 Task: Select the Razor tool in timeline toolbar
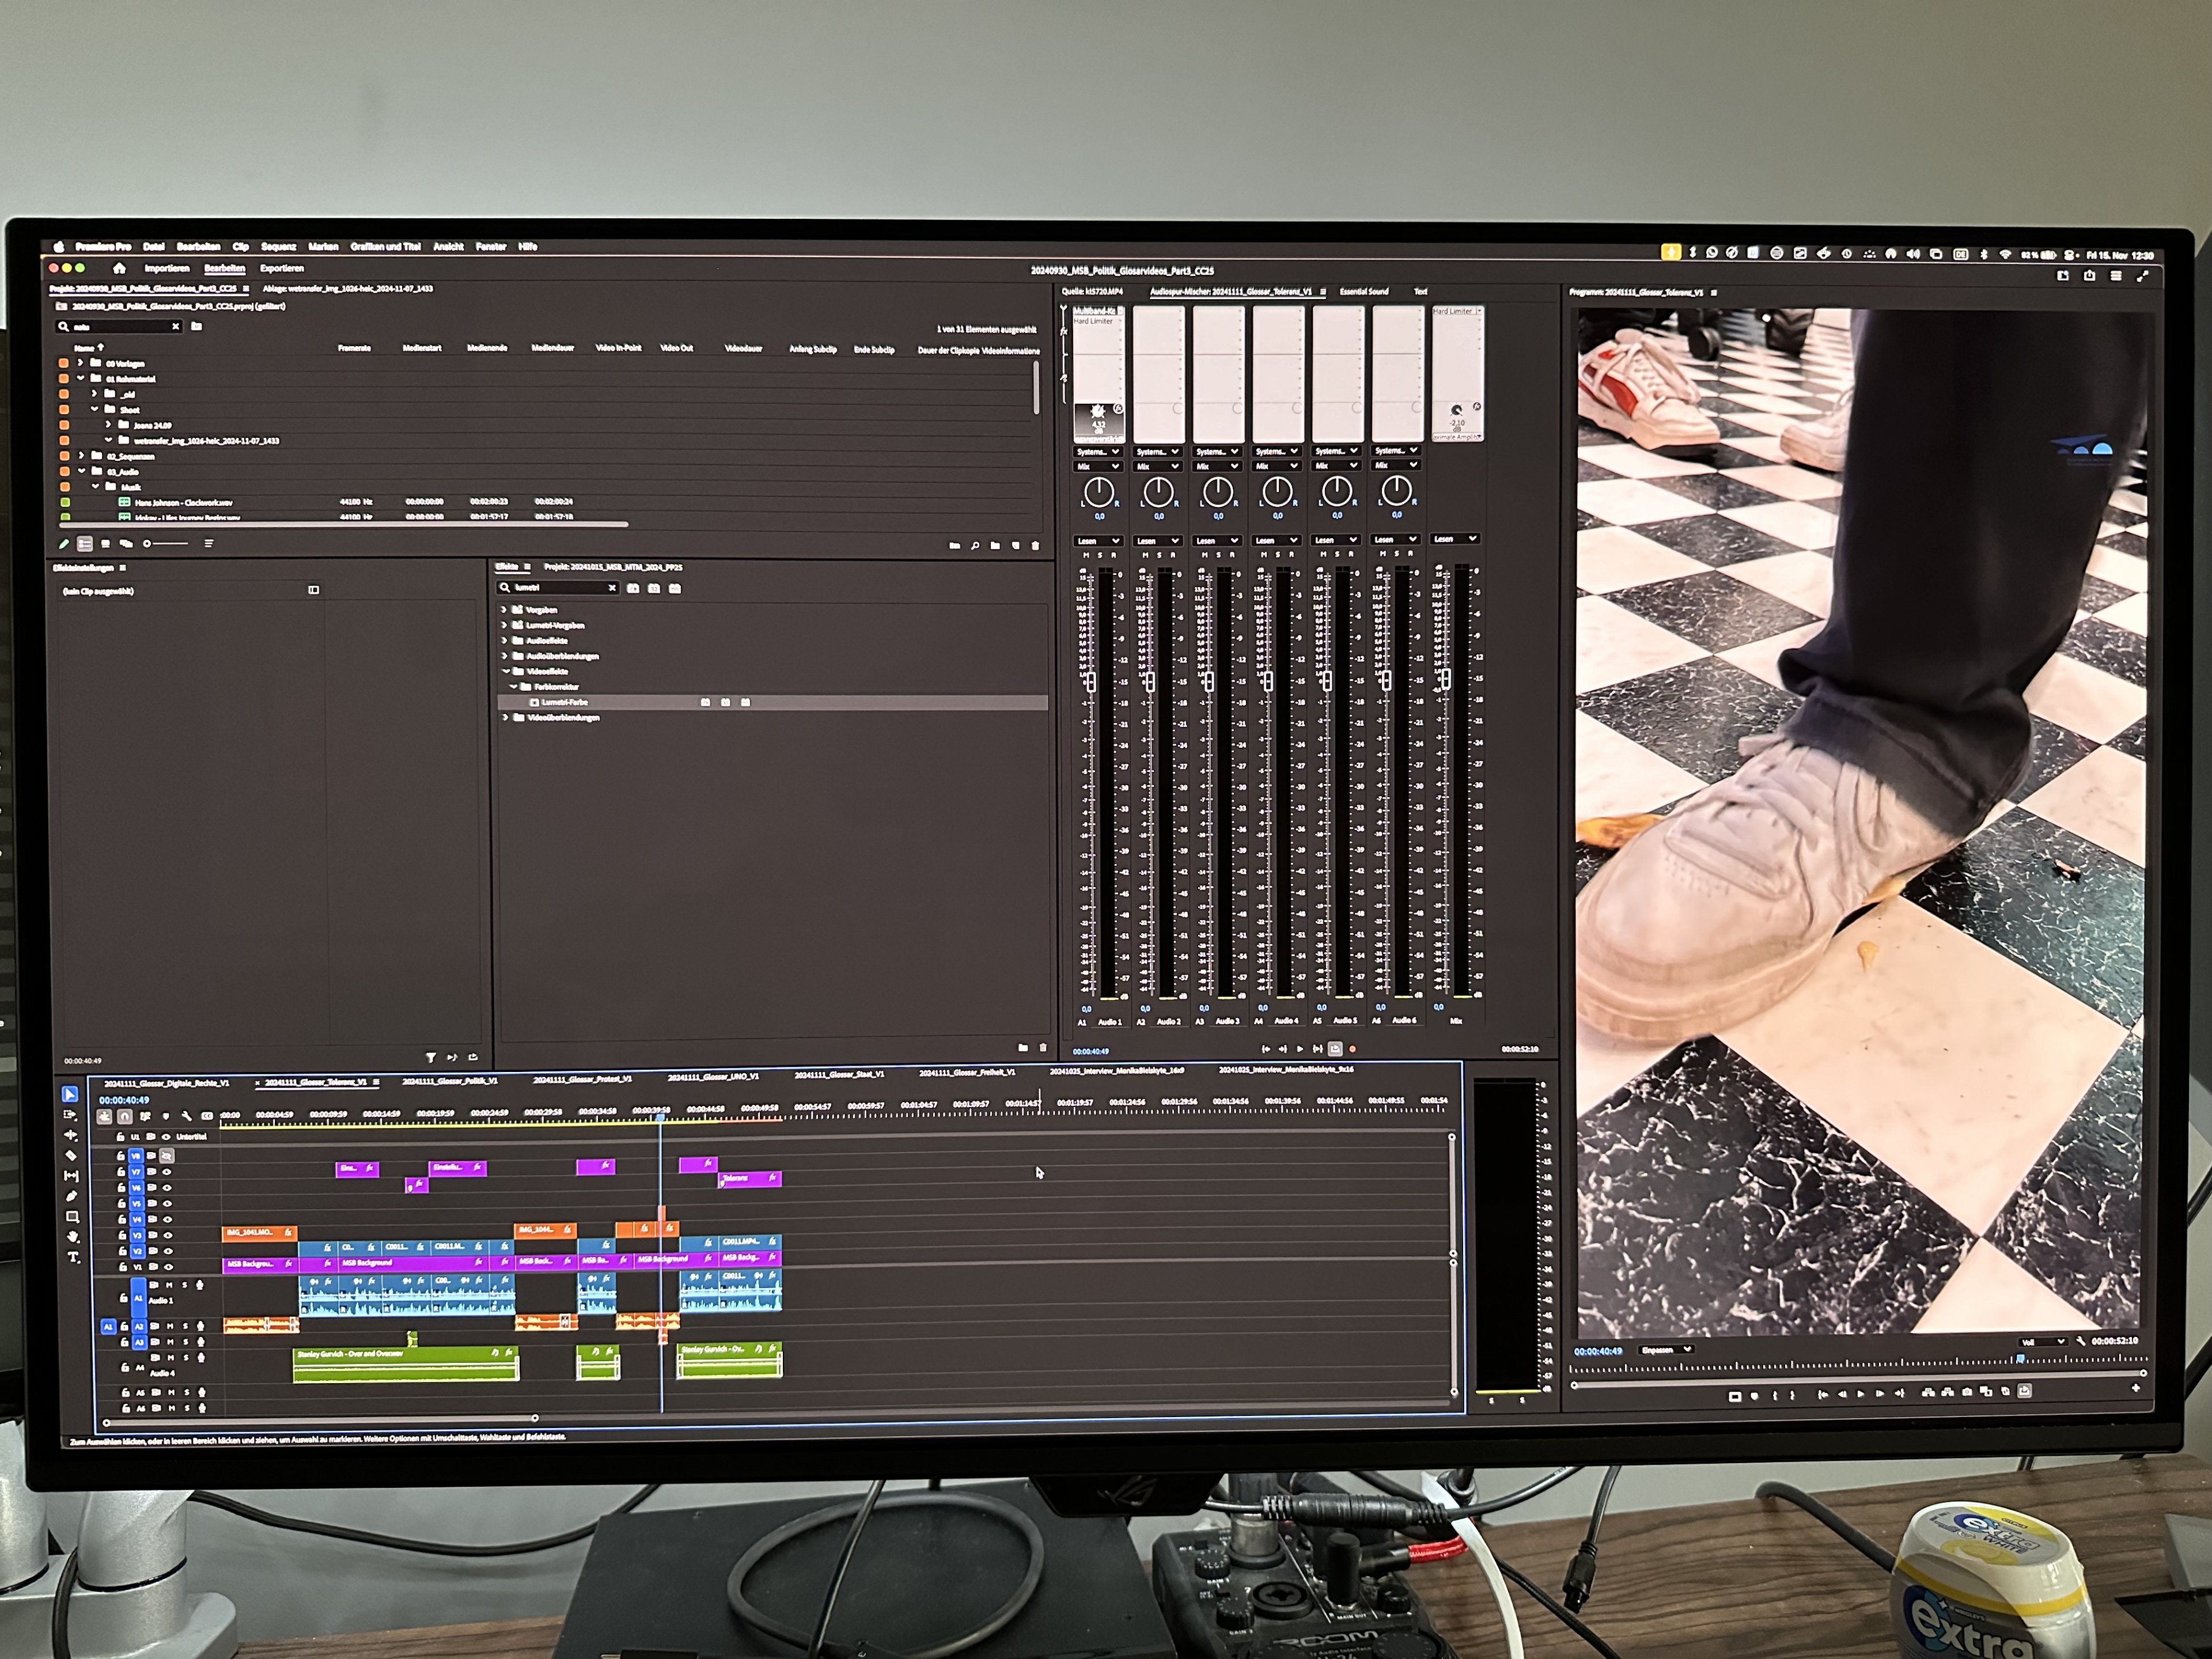(x=71, y=1156)
